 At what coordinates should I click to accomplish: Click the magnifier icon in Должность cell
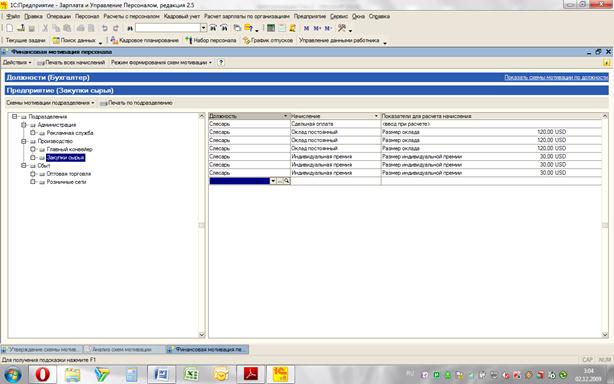tap(287, 181)
